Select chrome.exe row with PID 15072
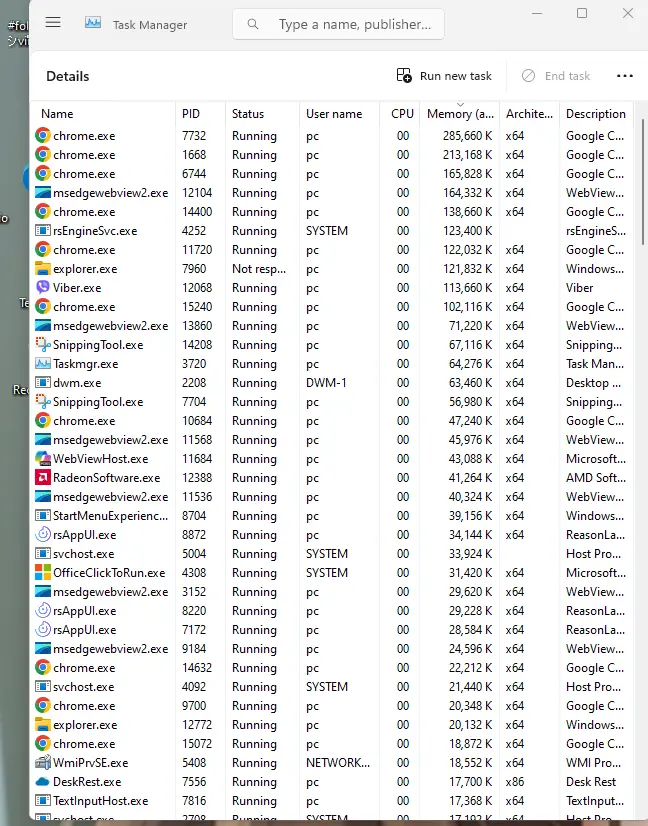Viewport: 648px width, 826px height. [x=332, y=744]
